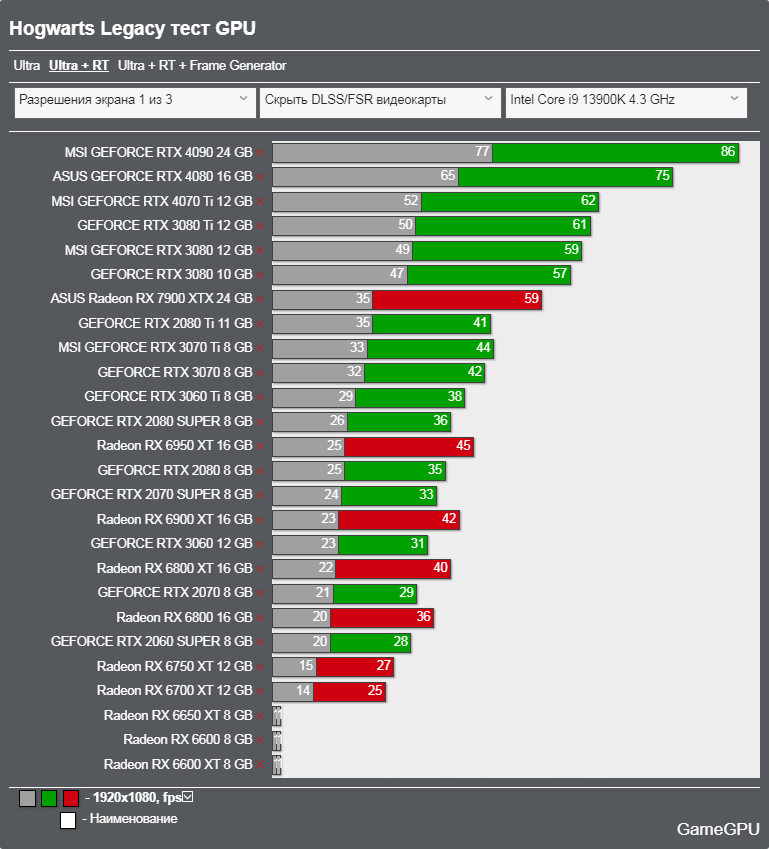This screenshot has height=849, width=769.
Task: Click the GameGPU logo text
Action: pyautogui.click(x=718, y=829)
